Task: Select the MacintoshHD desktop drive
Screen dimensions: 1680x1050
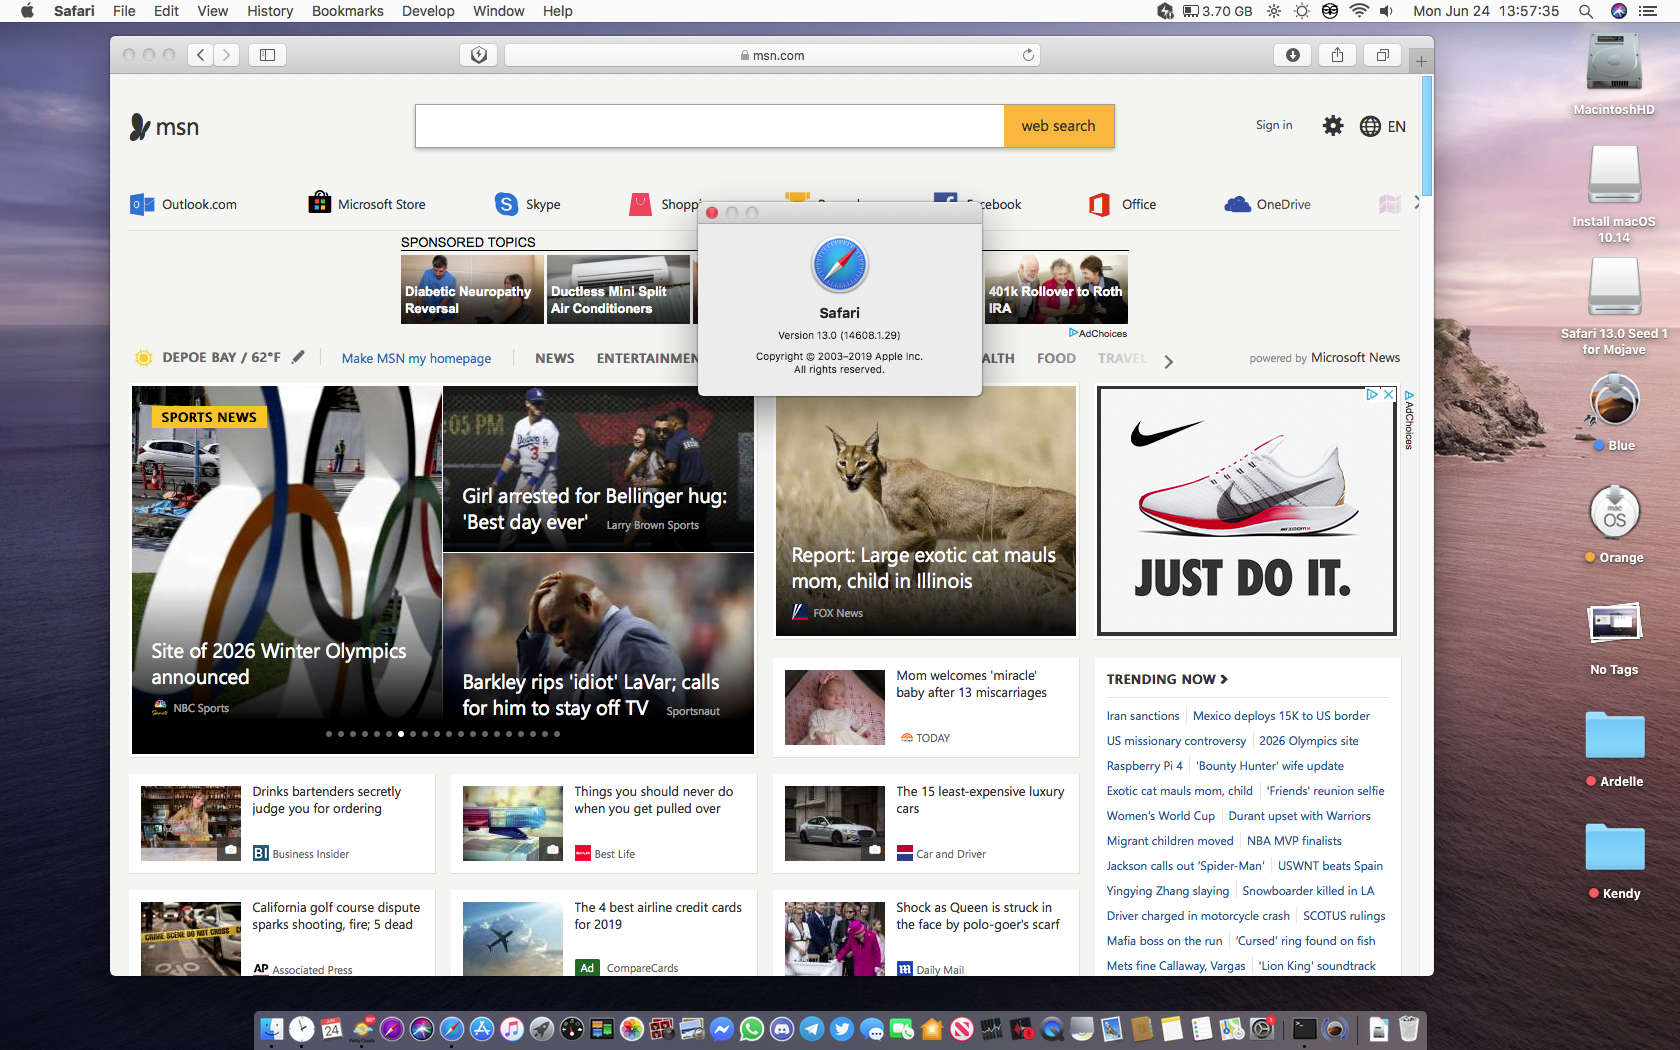Action: 1614,74
